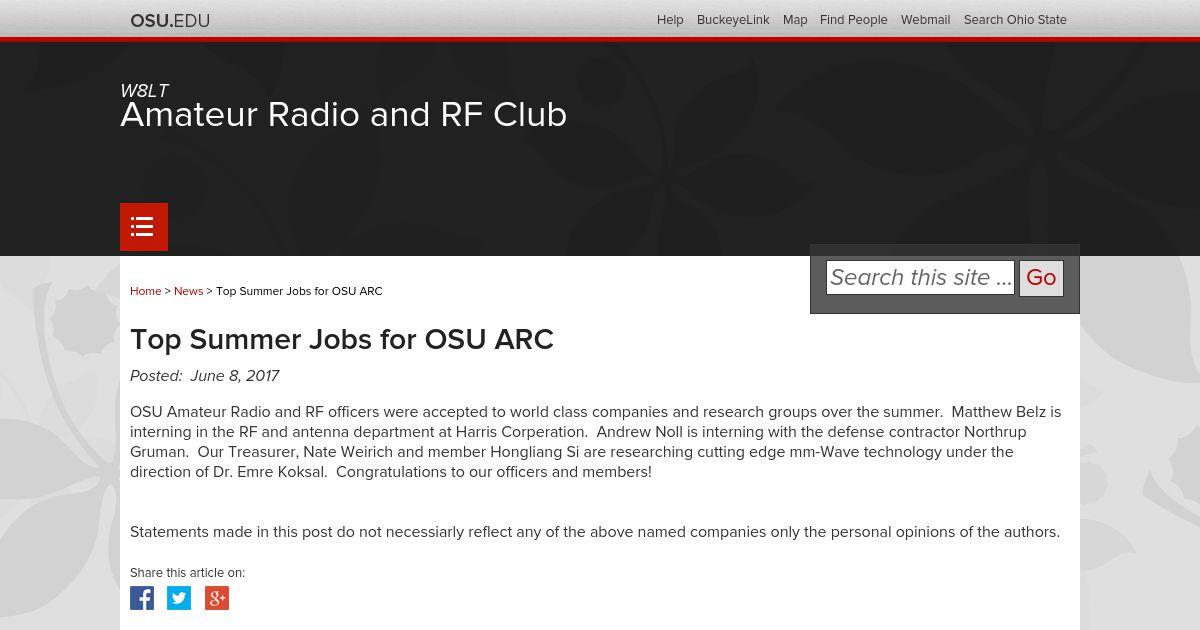The image size is (1200, 630).
Task: Click the paragraph mentioning Harris Corporation
Action: tap(596, 442)
